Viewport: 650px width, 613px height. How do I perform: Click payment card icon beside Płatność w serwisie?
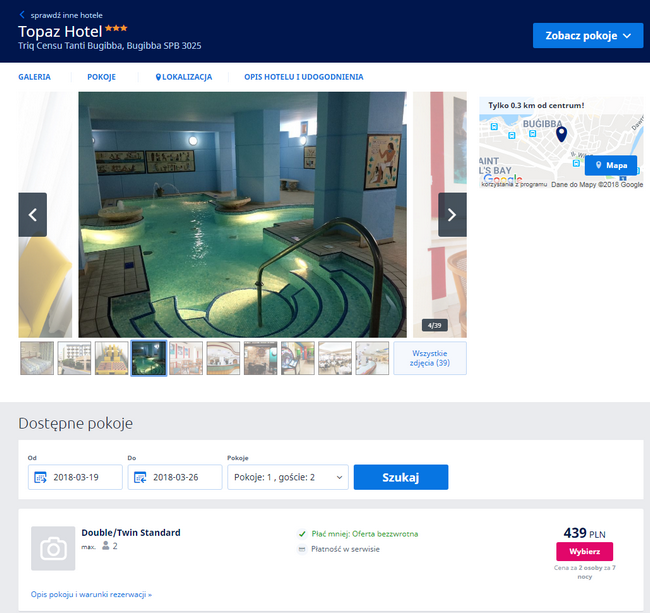point(302,549)
